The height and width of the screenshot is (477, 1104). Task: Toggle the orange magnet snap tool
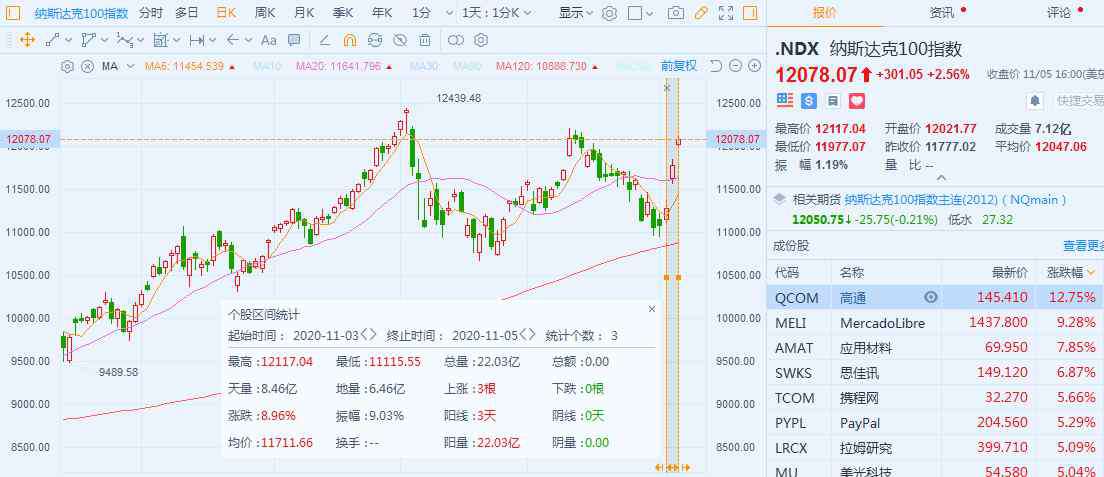pos(350,40)
